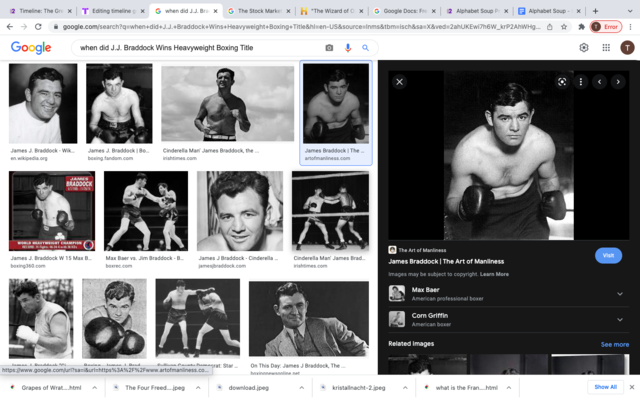
Task: Open the Max Baer thumbnail portrait
Action: pyautogui.click(x=397, y=293)
